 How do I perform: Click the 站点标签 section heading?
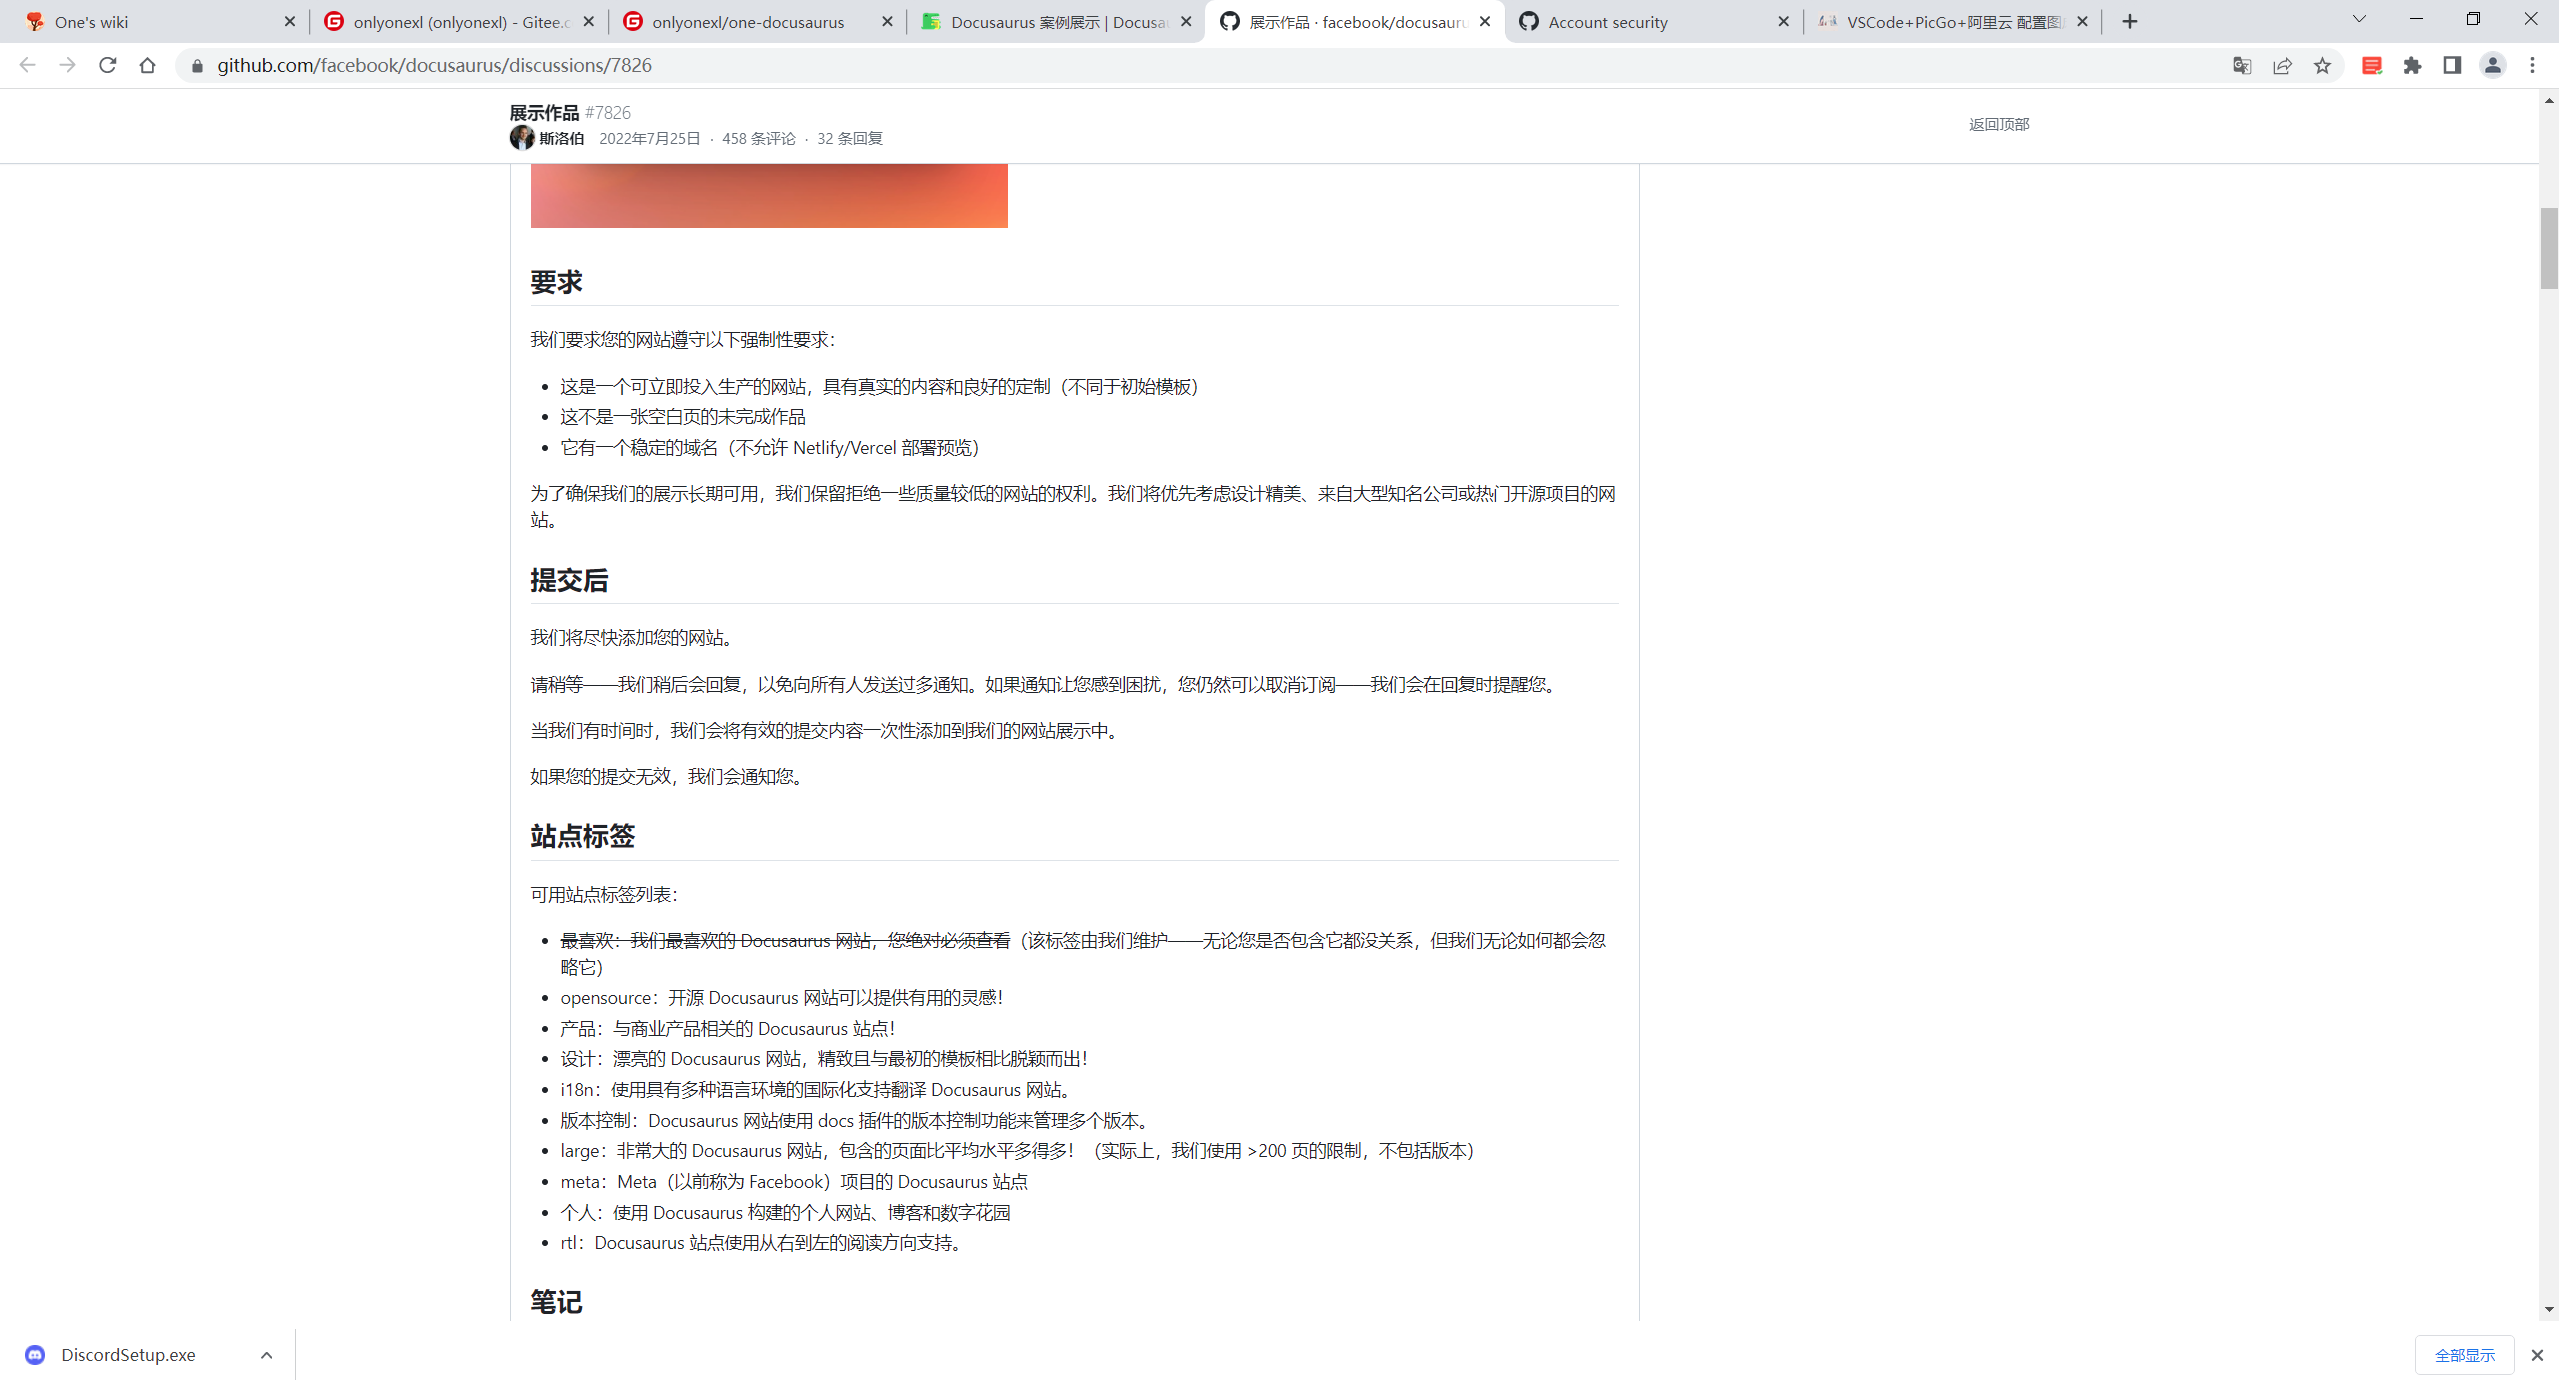[x=582, y=836]
